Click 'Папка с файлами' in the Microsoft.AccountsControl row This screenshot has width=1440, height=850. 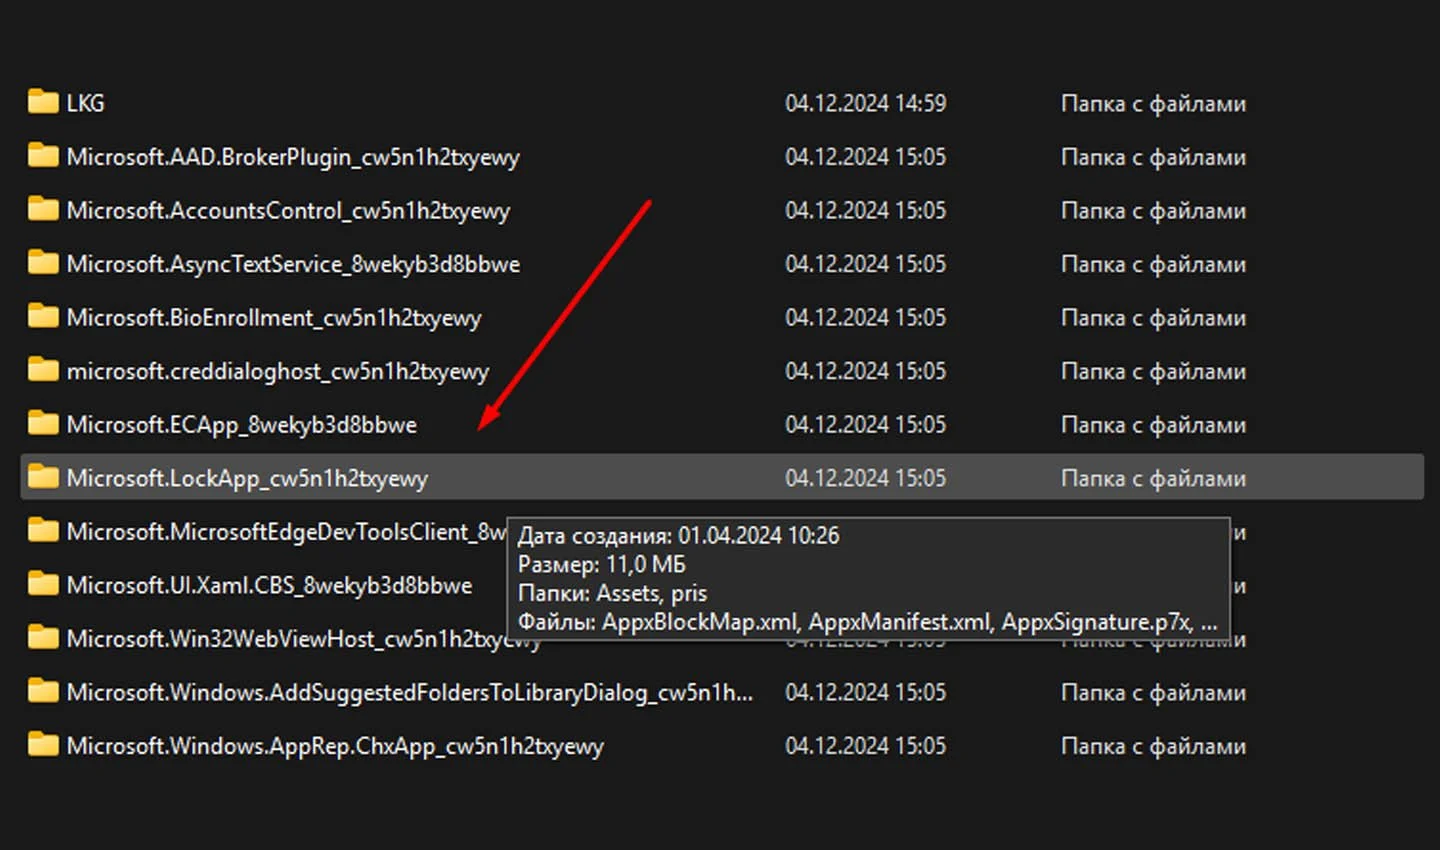click(1153, 211)
